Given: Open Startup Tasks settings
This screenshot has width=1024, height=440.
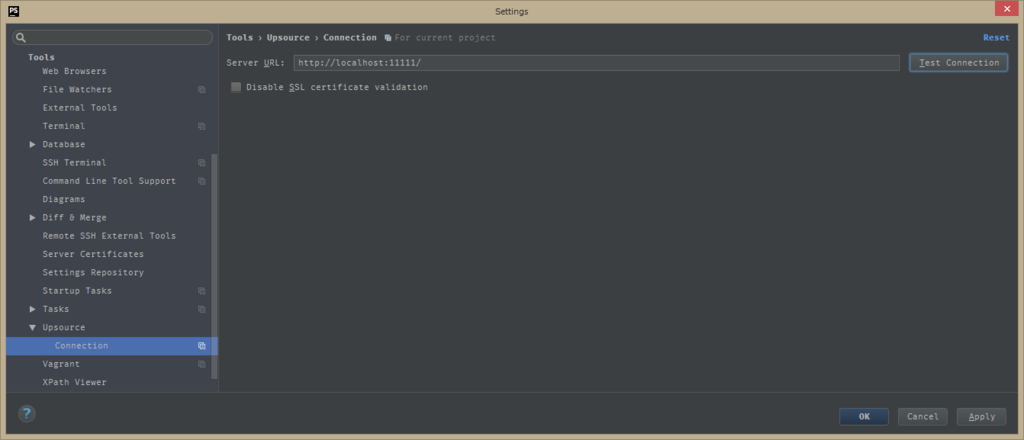Looking at the screenshot, I should pyautogui.click(x=77, y=291).
